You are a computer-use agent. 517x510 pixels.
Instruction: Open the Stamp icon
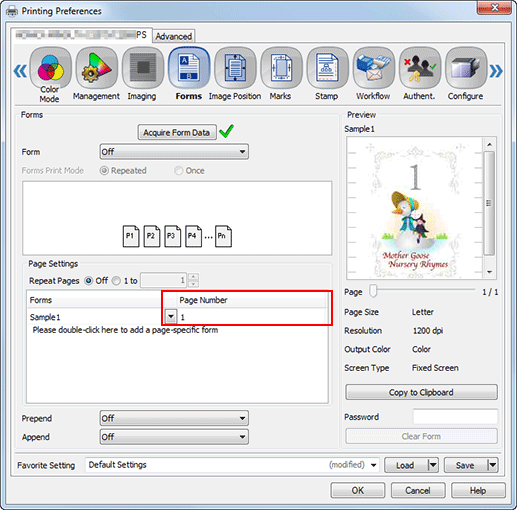point(327,68)
